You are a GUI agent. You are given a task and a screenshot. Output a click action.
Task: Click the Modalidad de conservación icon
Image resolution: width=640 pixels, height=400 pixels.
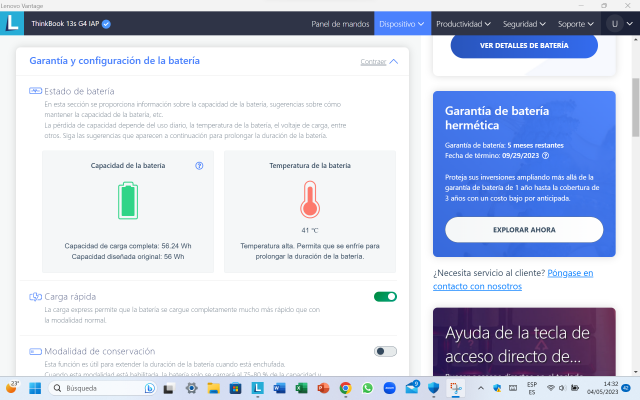[x=35, y=351]
